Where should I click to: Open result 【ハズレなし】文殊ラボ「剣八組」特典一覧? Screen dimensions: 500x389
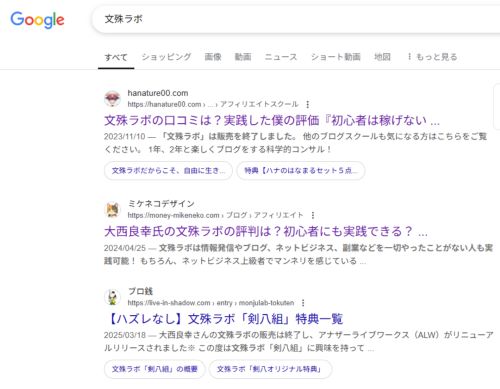(x=224, y=319)
